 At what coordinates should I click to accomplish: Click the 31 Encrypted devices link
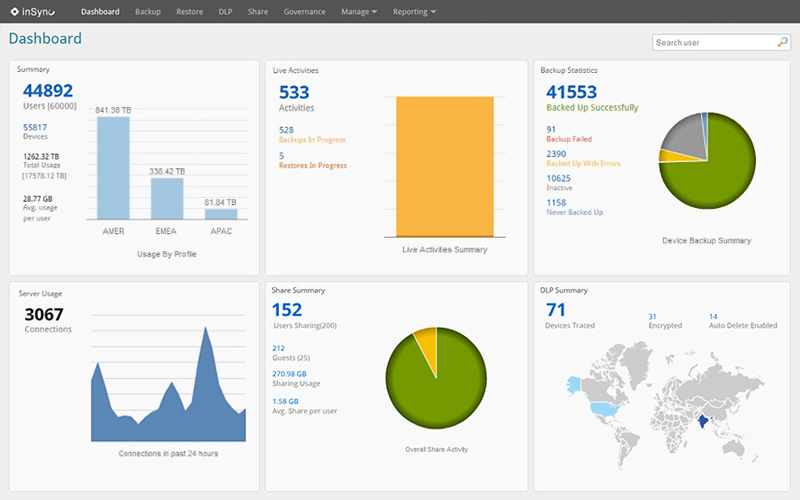point(652,317)
